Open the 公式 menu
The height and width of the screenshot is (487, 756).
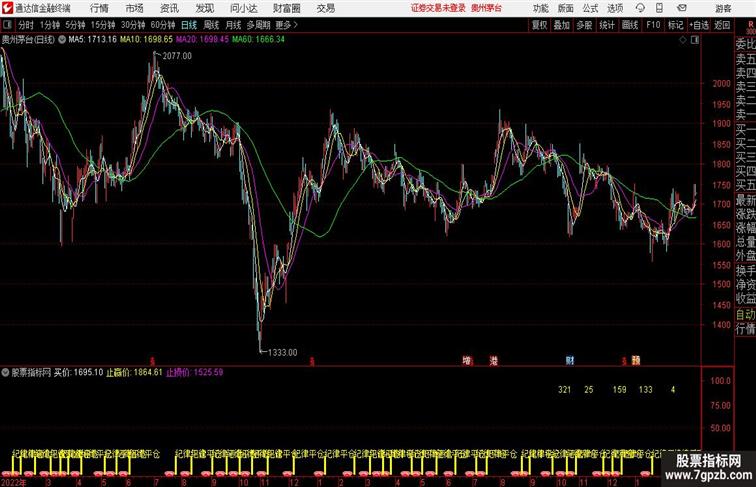pyautogui.click(x=590, y=8)
